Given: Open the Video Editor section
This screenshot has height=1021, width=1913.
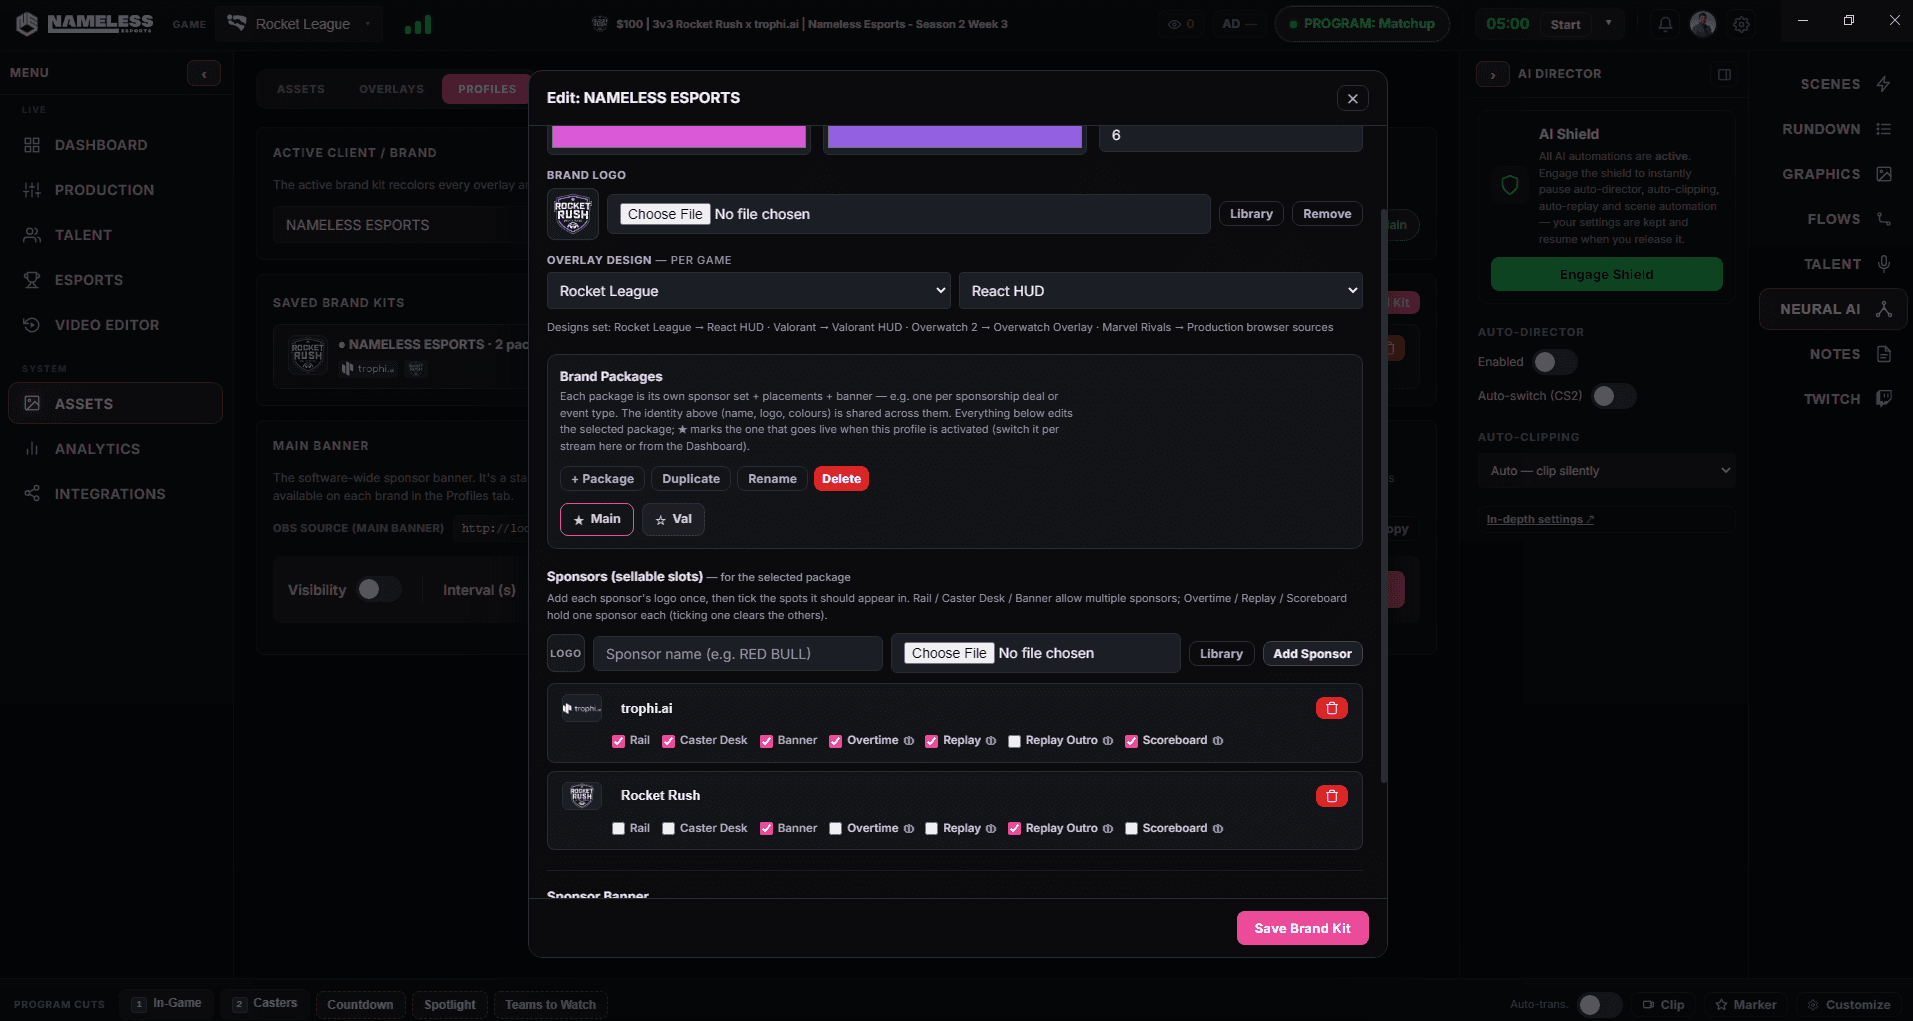Looking at the screenshot, I should [115, 325].
